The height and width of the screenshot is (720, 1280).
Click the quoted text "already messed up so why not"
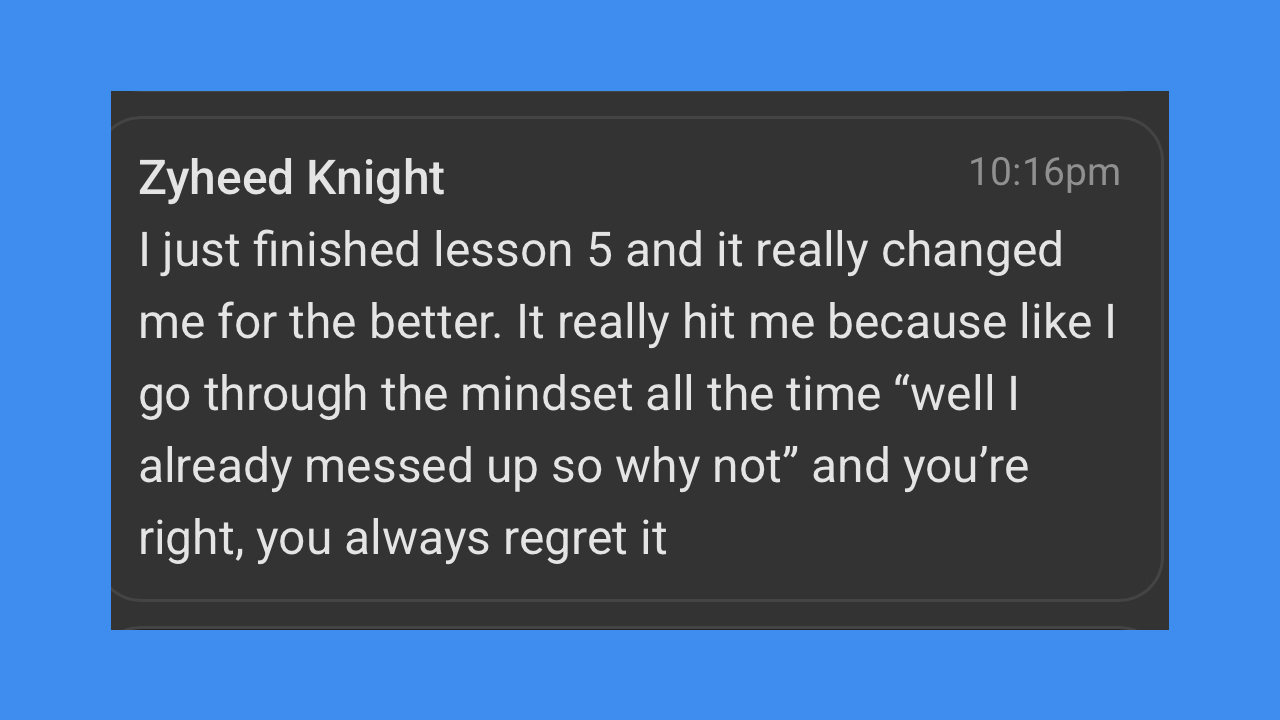click(461, 468)
